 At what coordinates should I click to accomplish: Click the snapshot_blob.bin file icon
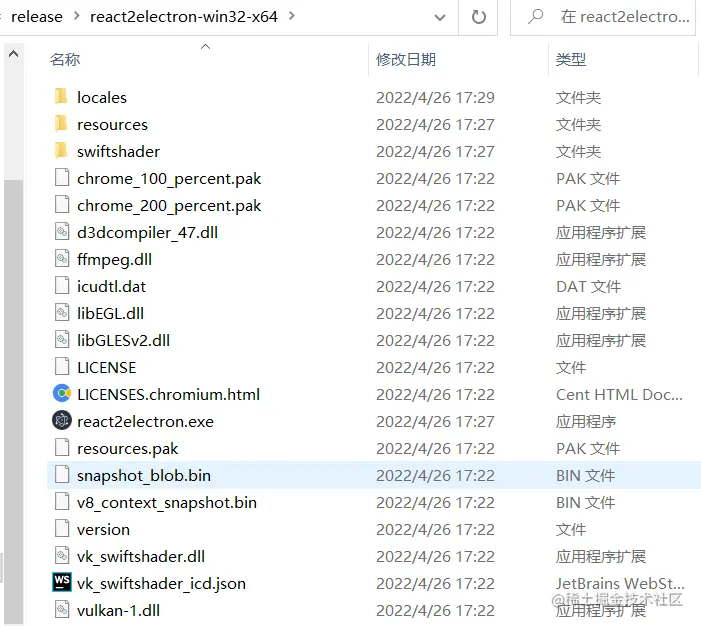(x=62, y=474)
